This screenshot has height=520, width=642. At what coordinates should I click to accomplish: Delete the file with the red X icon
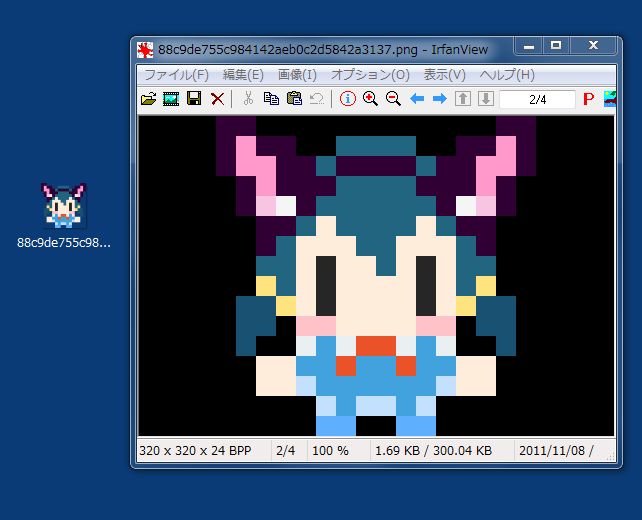click(x=217, y=99)
